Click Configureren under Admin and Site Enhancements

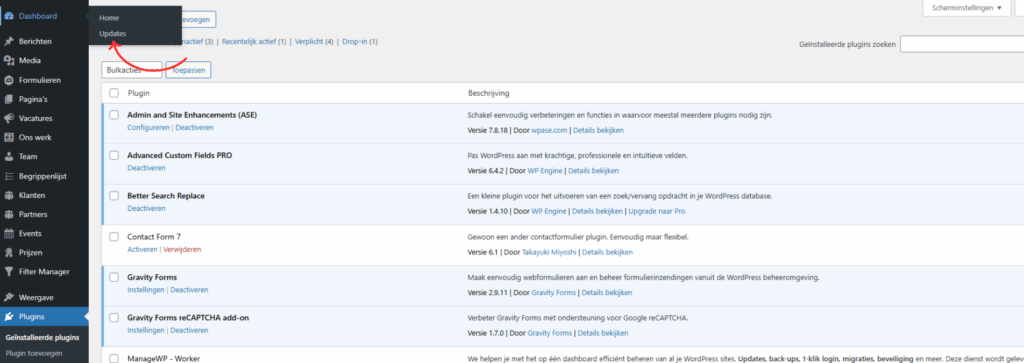tap(148, 127)
